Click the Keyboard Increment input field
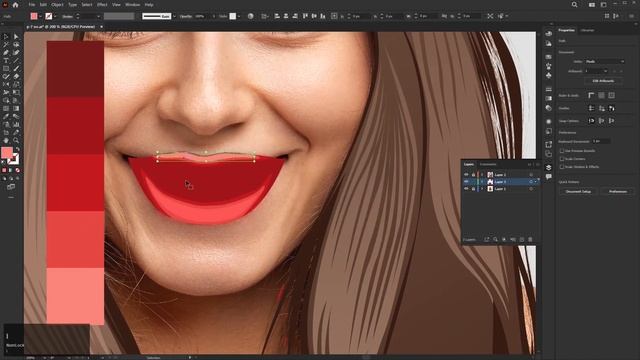 pyautogui.click(x=601, y=141)
